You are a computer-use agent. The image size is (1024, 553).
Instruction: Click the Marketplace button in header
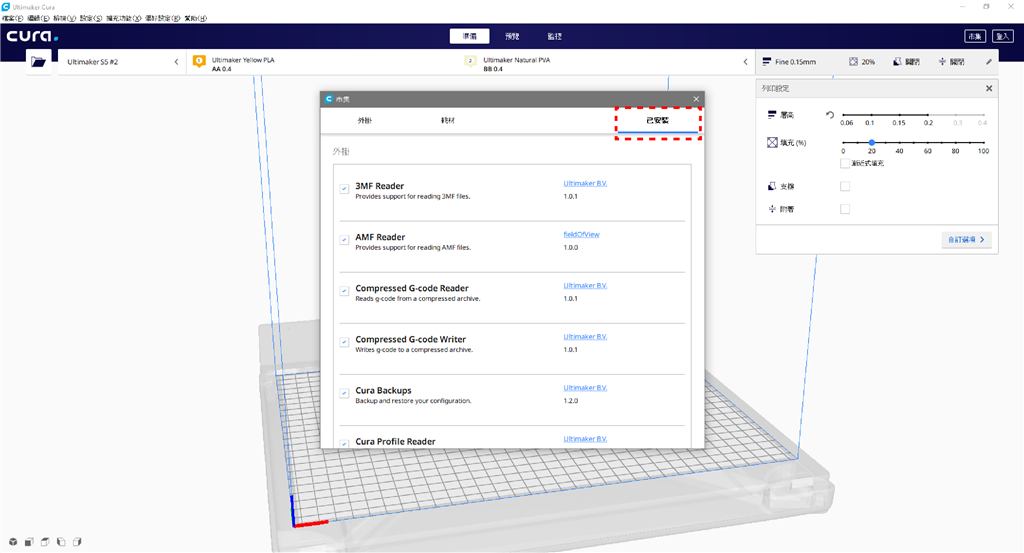pos(974,36)
